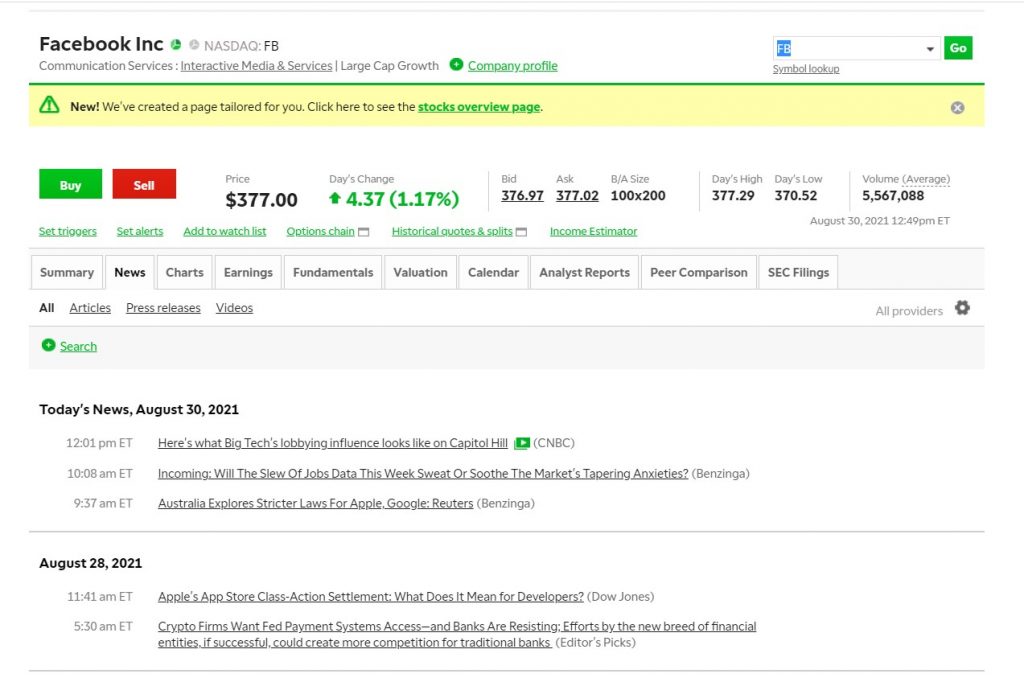Open Historical quotes & splits link
1024x678 pixels.
click(x=452, y=231)
